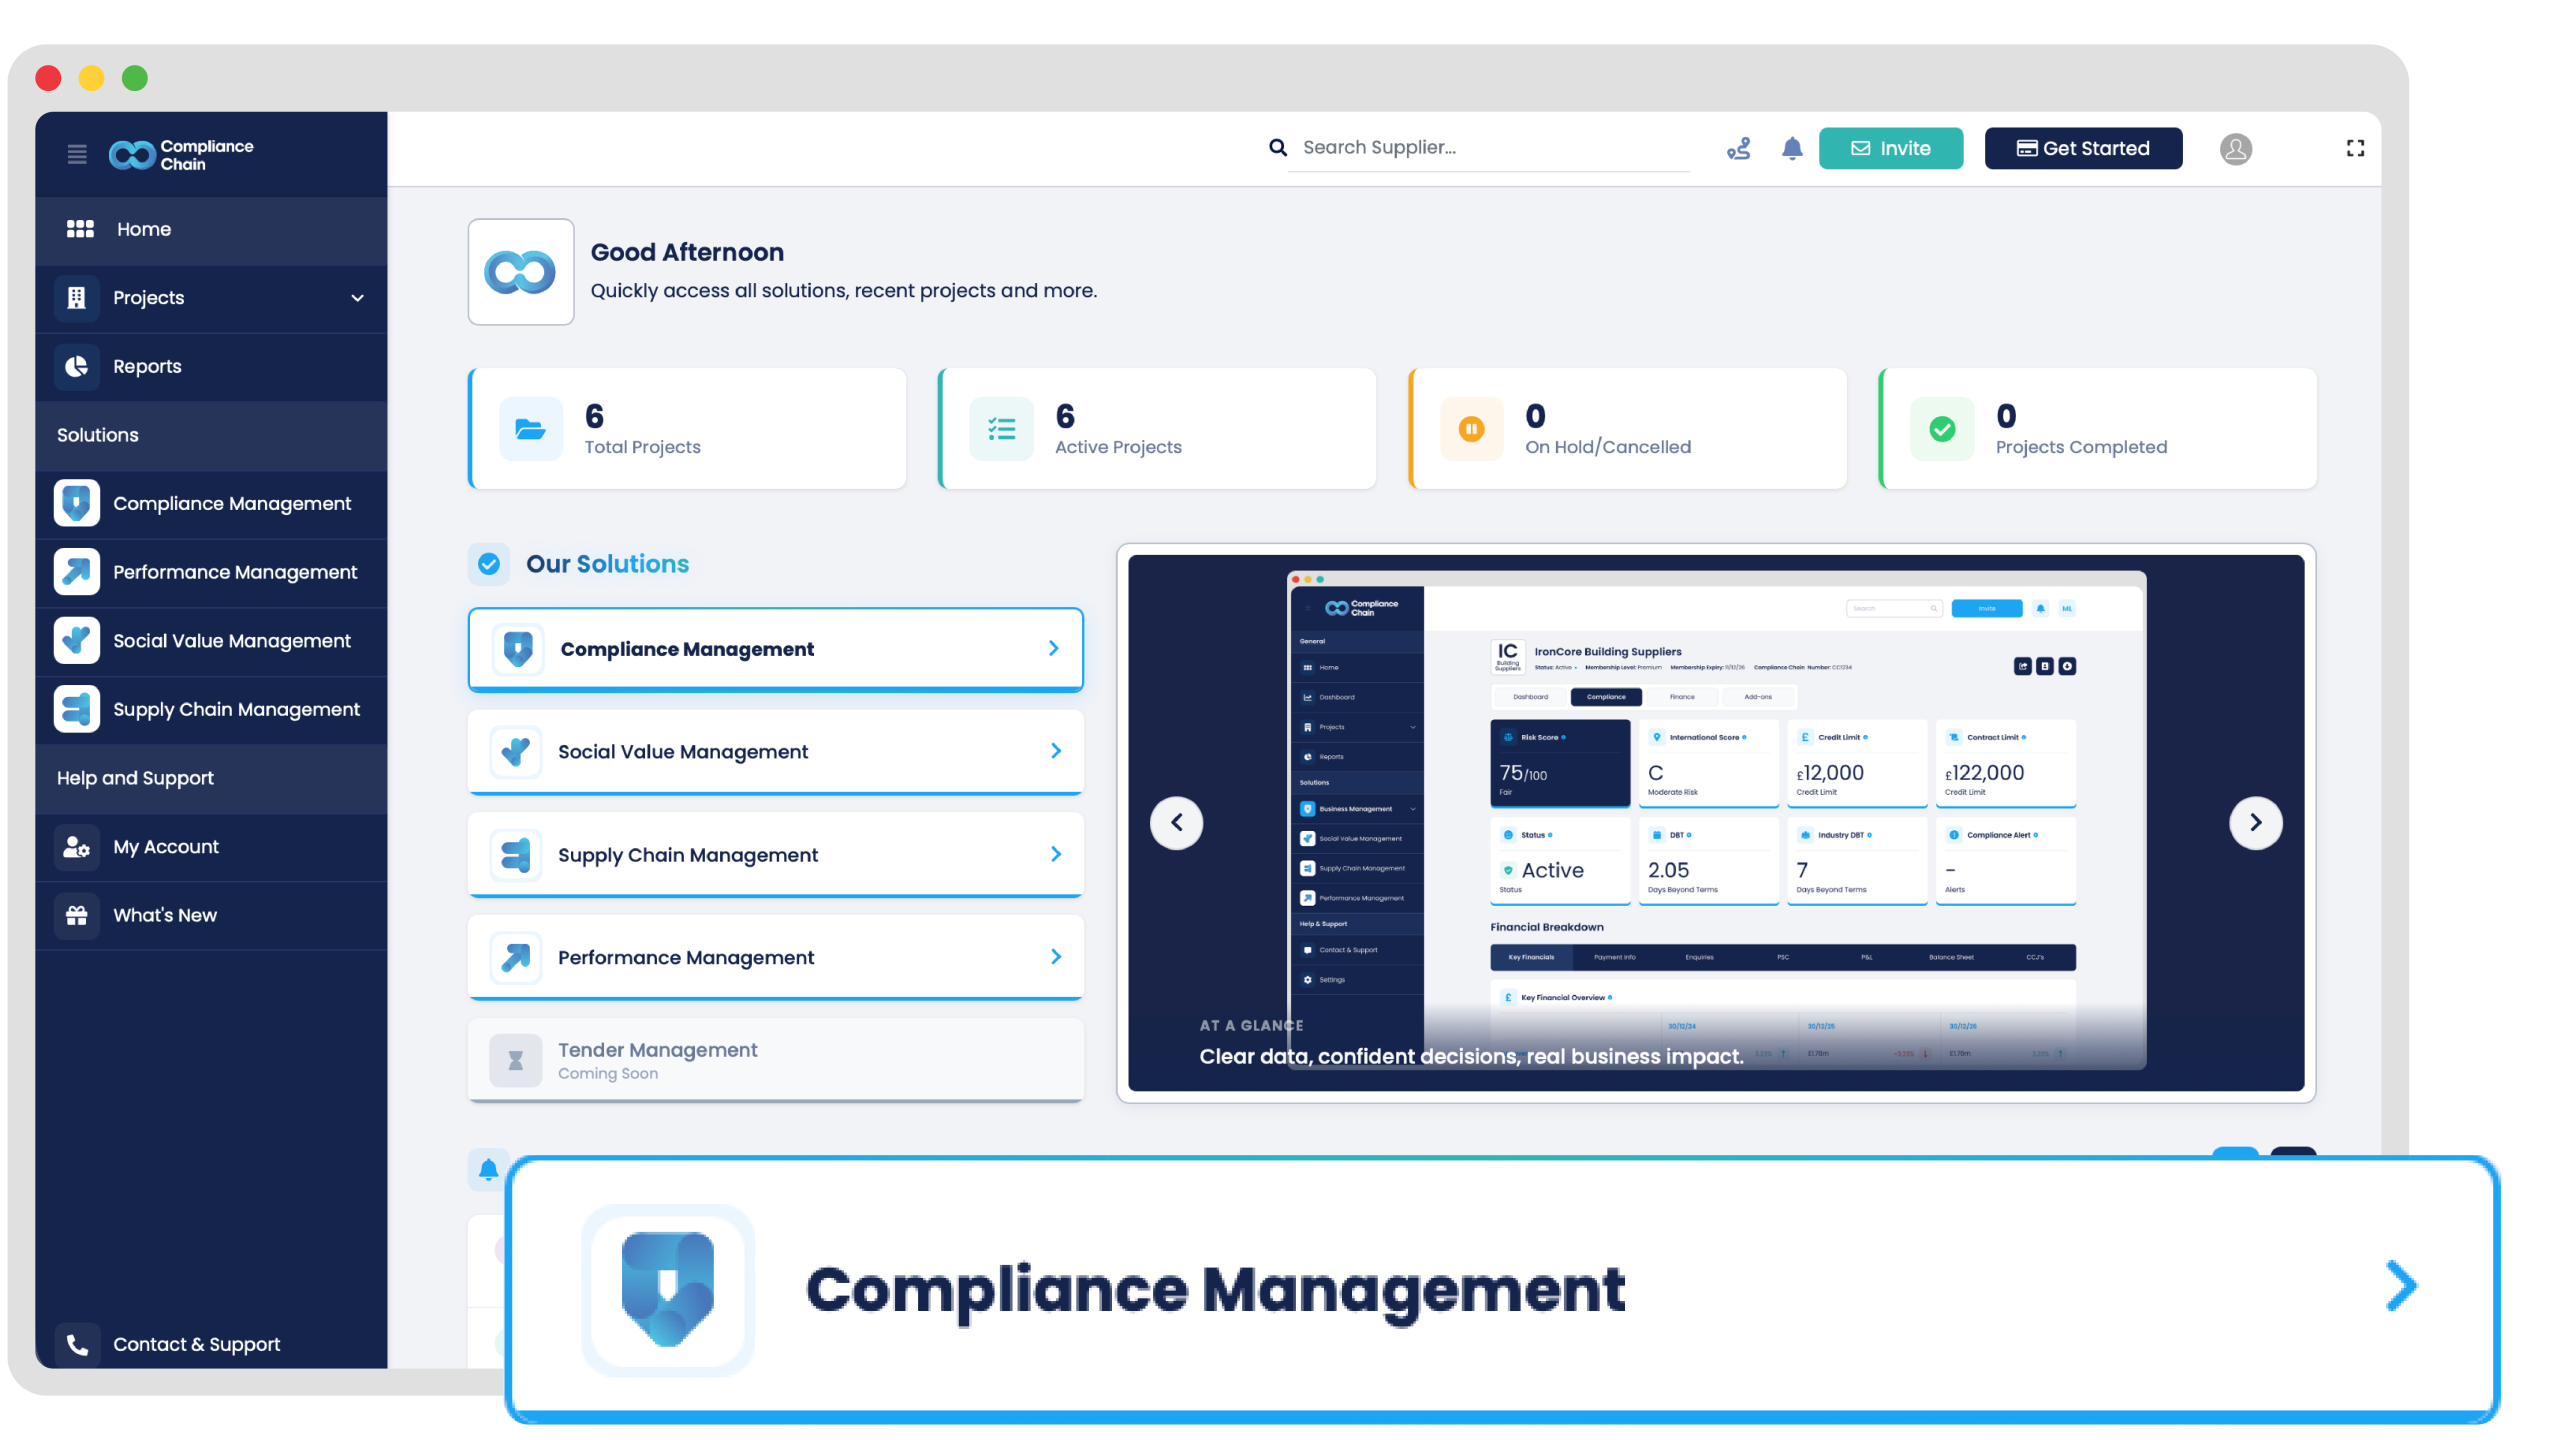Click the Compliance Management shield icon in Our Solutions
Viewport: 2560px width, 1440px height.
[517, 648]
